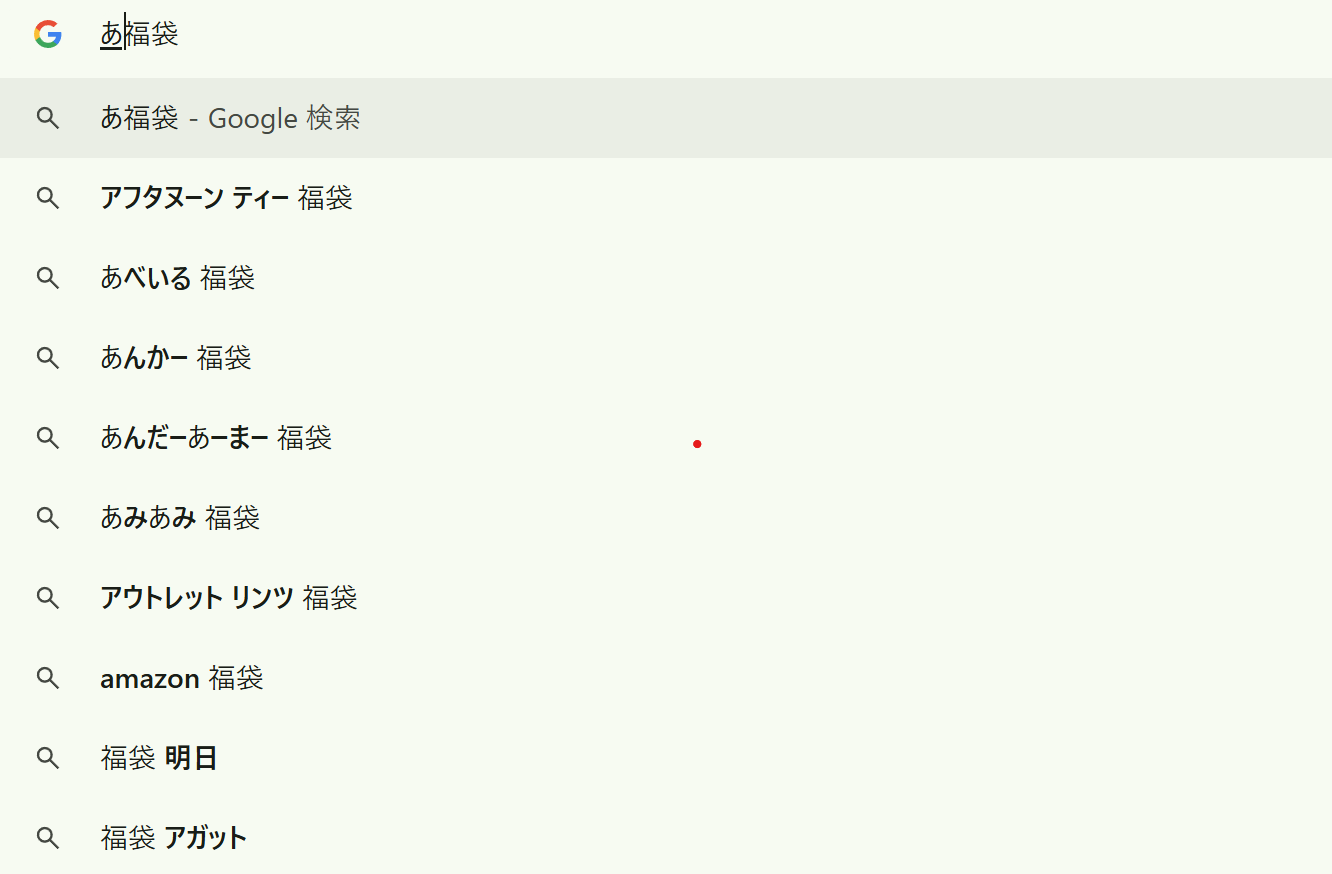
Task: Click the magnifier icon next to あんかー 福袋
Action: click(x=47, y=358)
